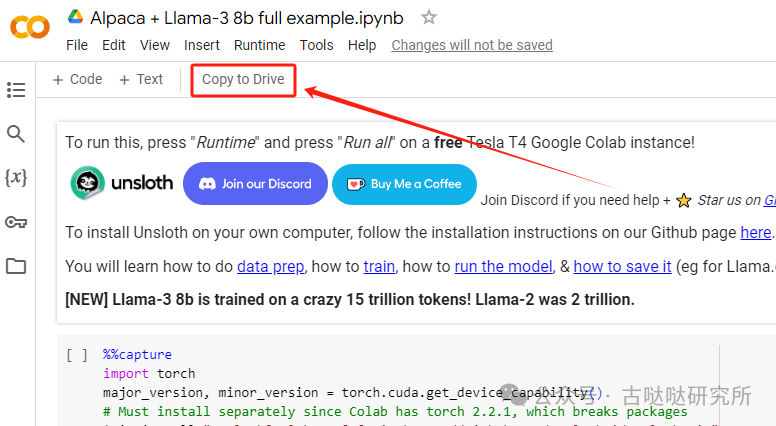Open the Variables {x} panel icon
This screenshot has height=426, width=776.
[x=16, y=177]
